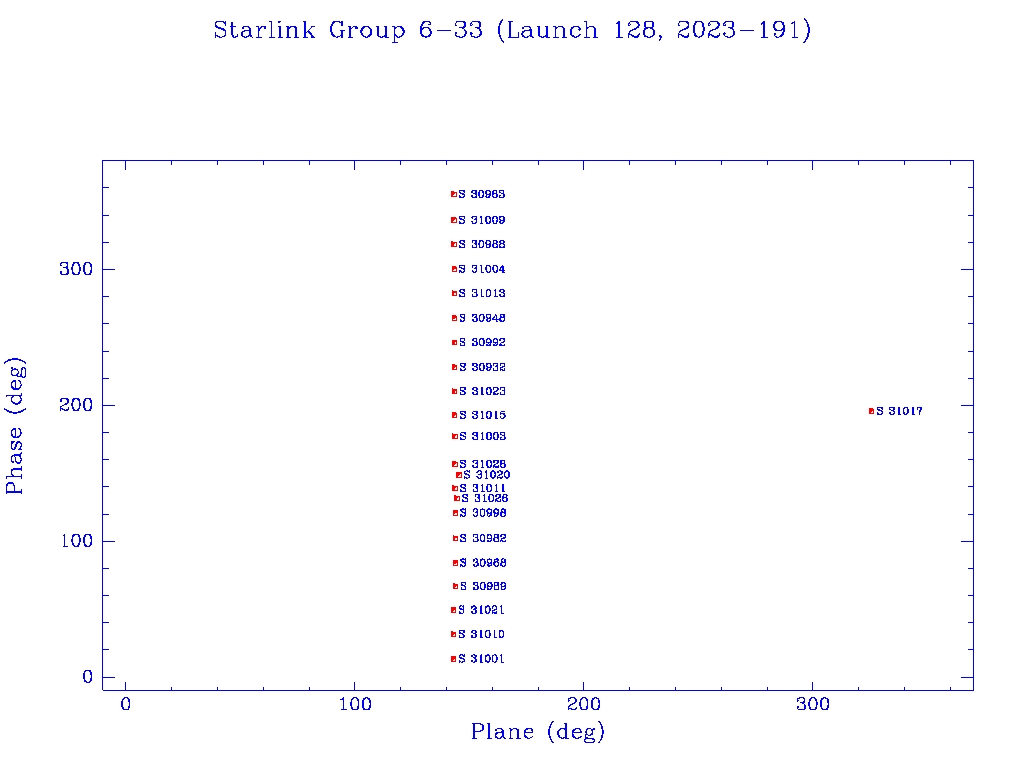Image resolution: width=1024 pixels, height=768 pixels.
Task: Click the 'S 30988' satellite label
Action: point(482,245)
